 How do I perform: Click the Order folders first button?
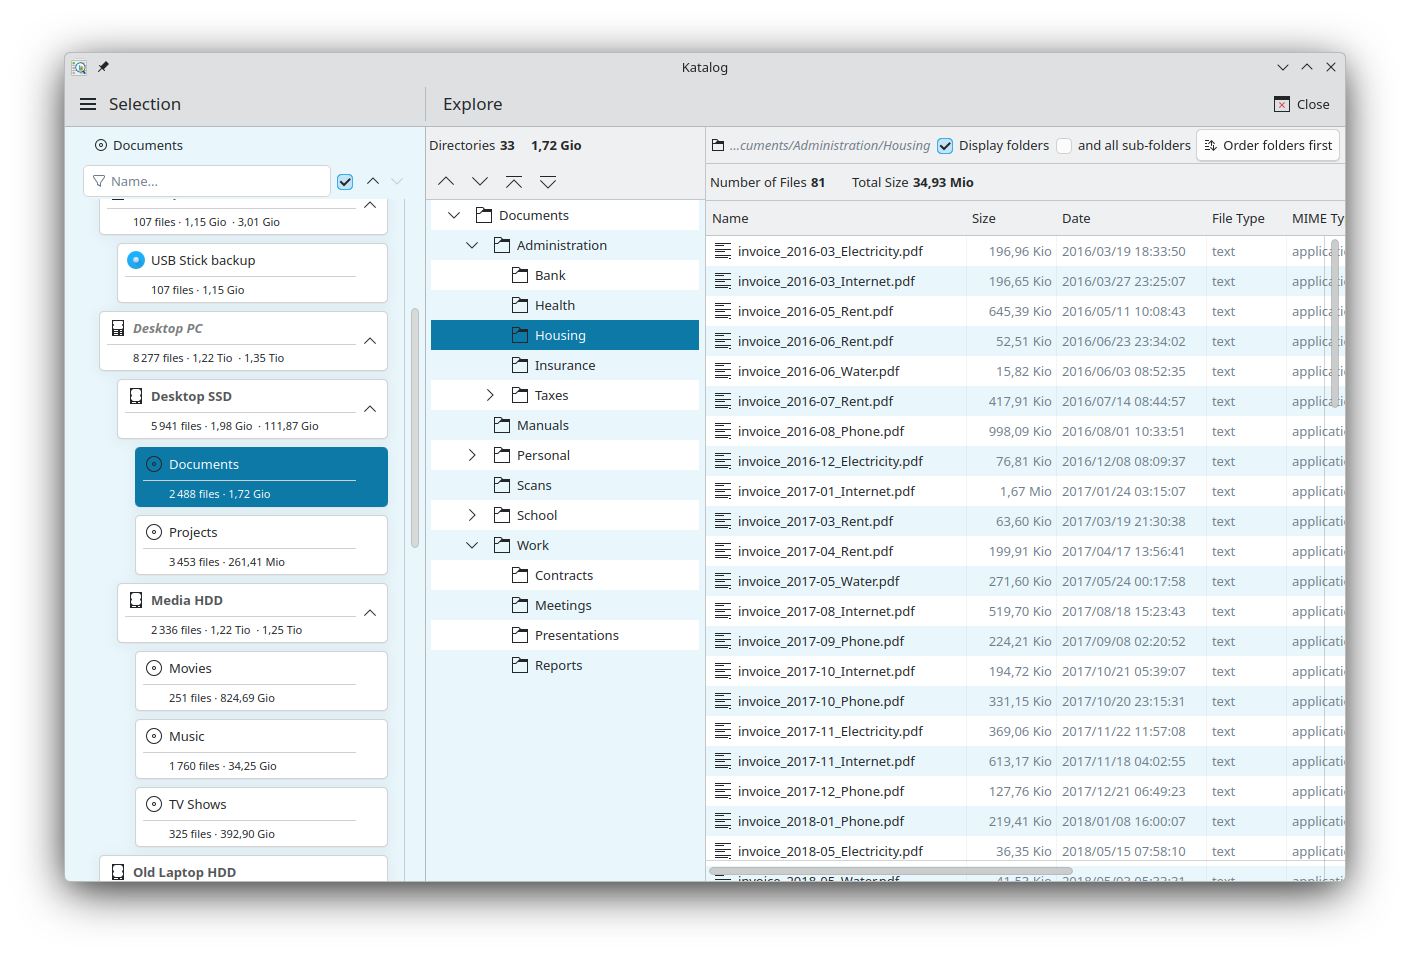[x=1268, y=145]
